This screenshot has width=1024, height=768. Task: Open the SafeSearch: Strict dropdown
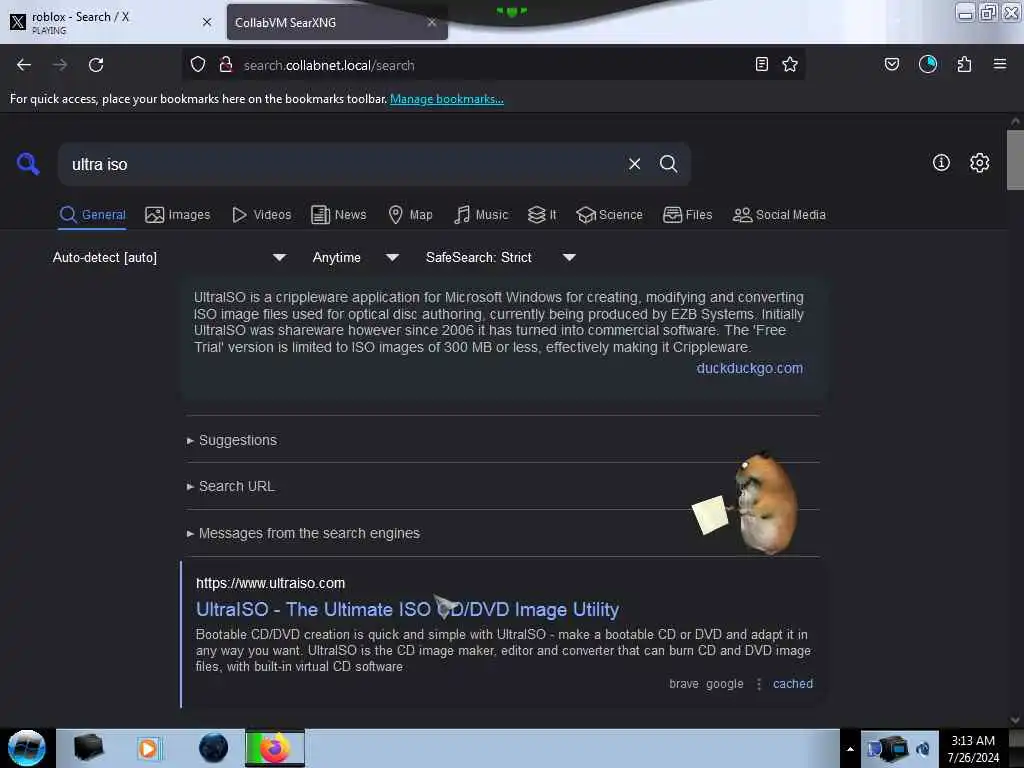500,257
